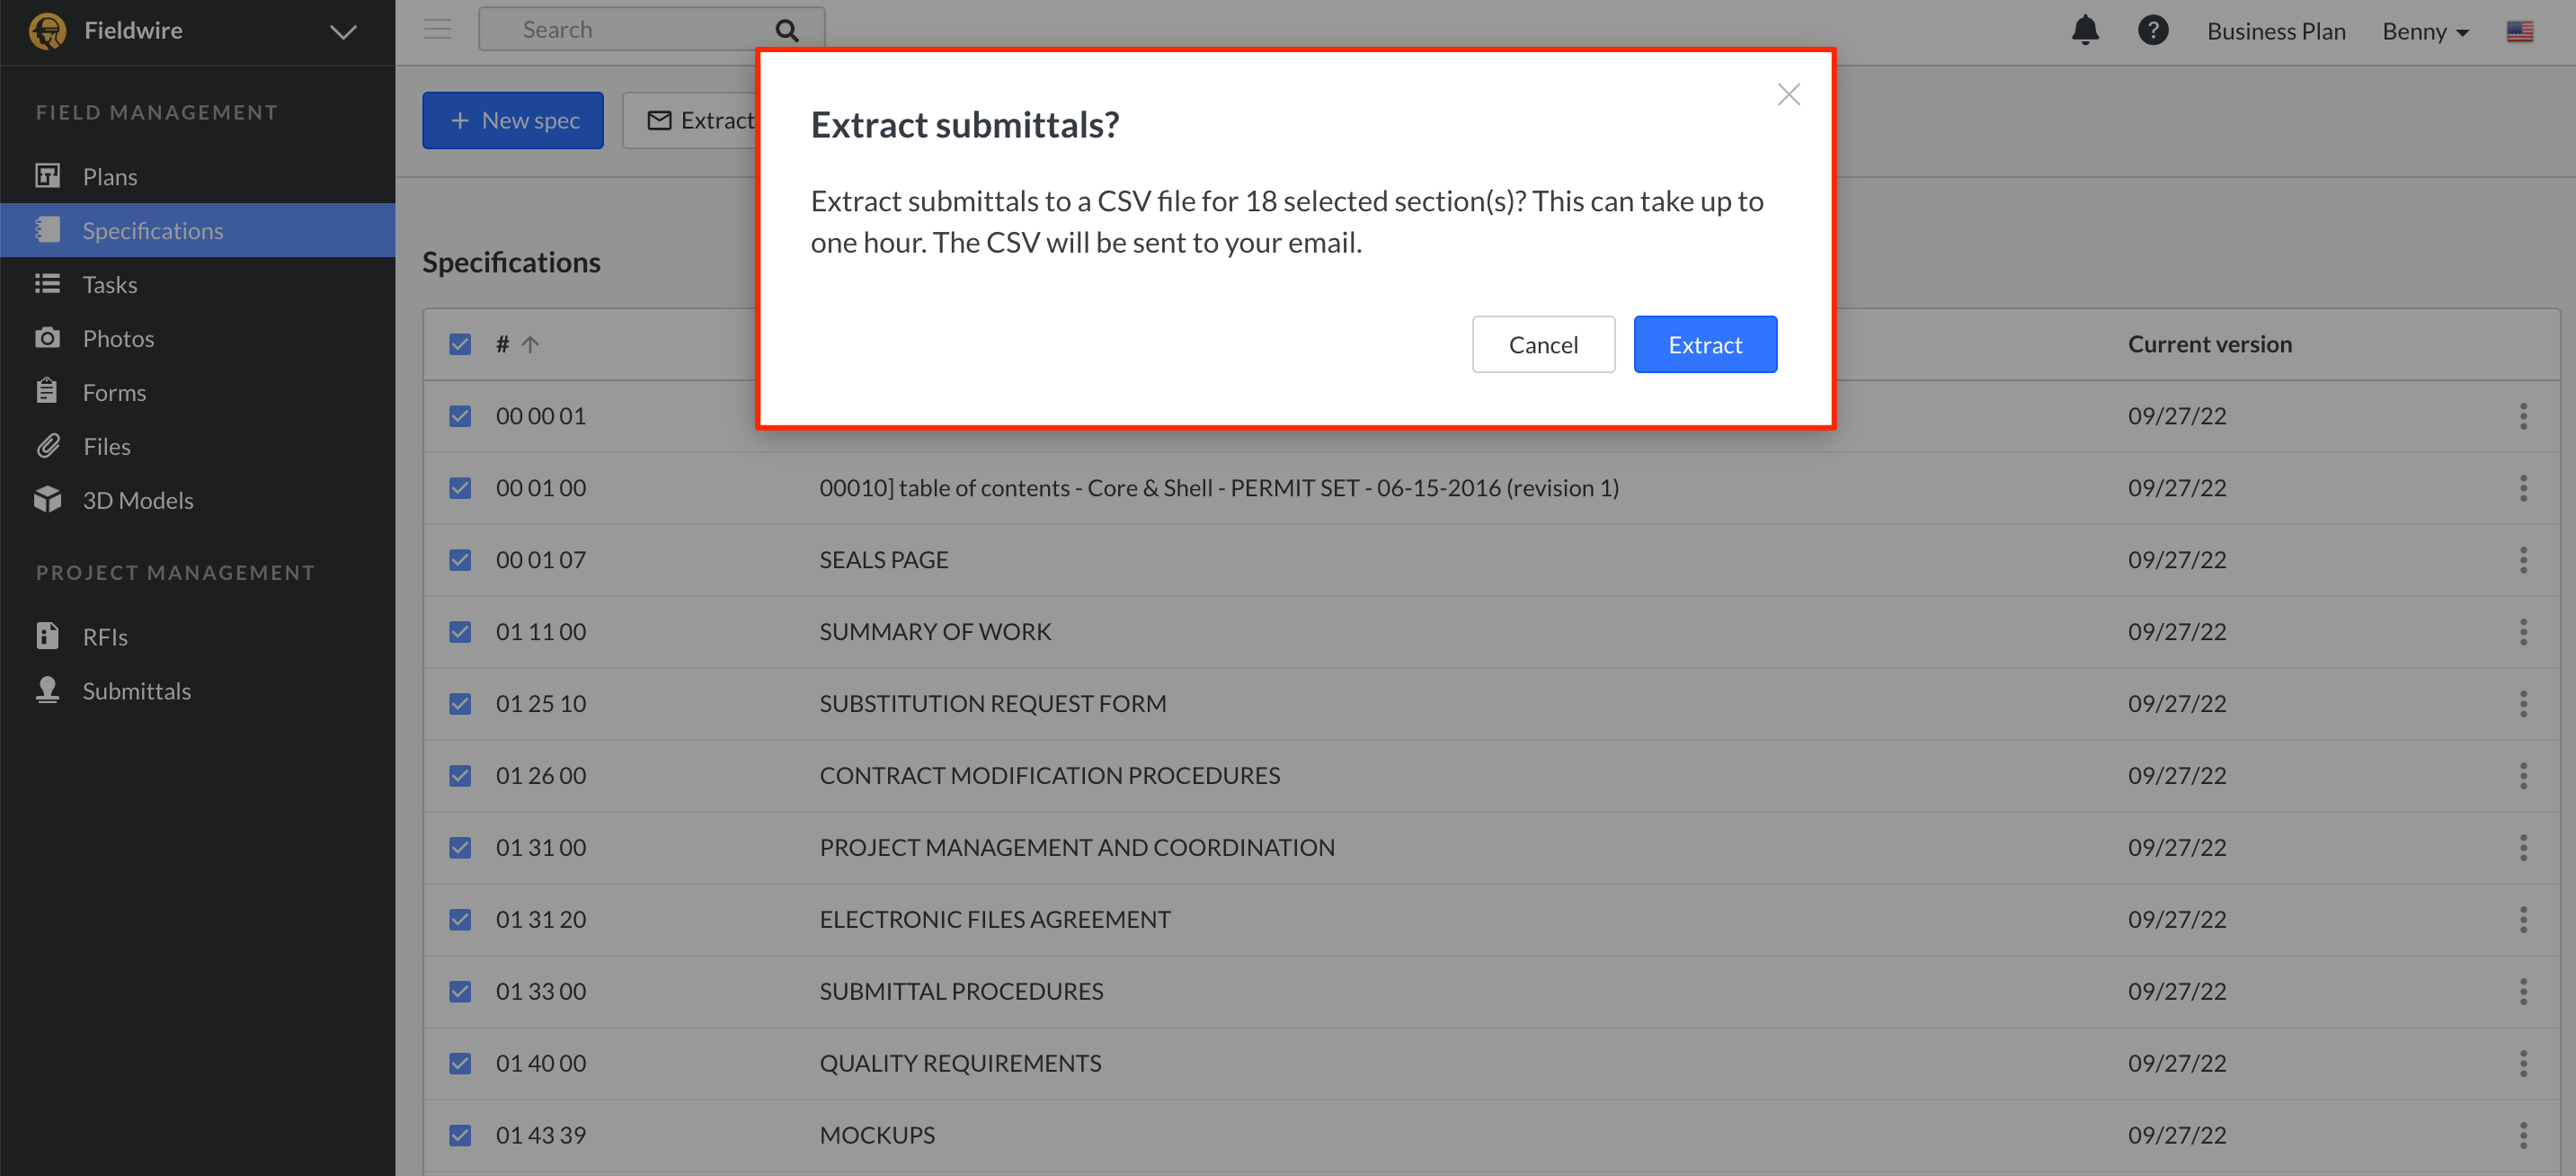
Task: Uncheck the 01 11 00 row checkbox
Action: (x=460, y=632)
